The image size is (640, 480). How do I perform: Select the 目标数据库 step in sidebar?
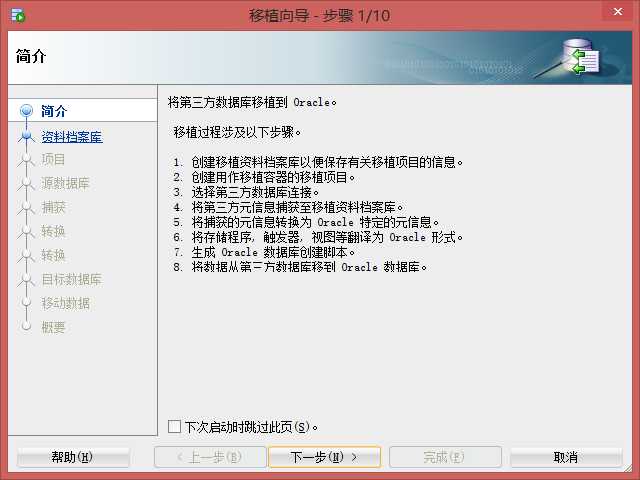[71, 279]
